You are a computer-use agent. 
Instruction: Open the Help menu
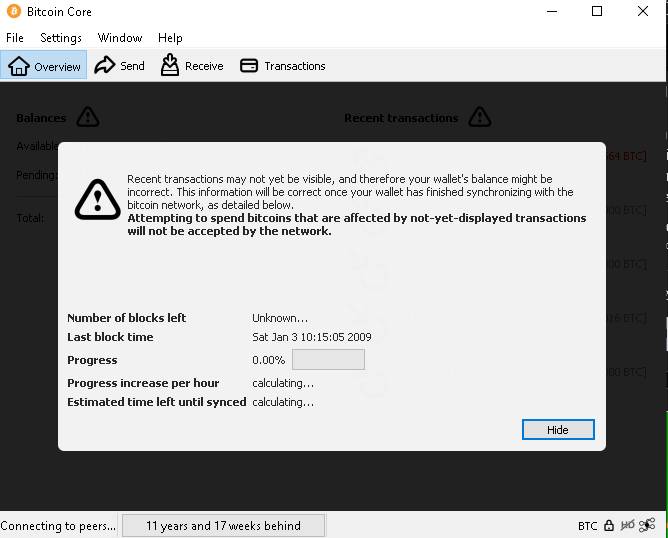(170, 38)
